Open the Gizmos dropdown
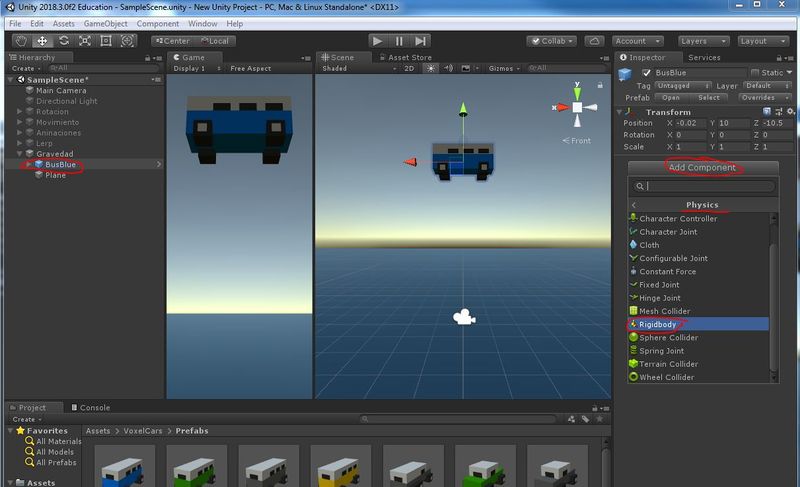Image resolution: width=800 pixels, height=487 pixels. (504, 68)
